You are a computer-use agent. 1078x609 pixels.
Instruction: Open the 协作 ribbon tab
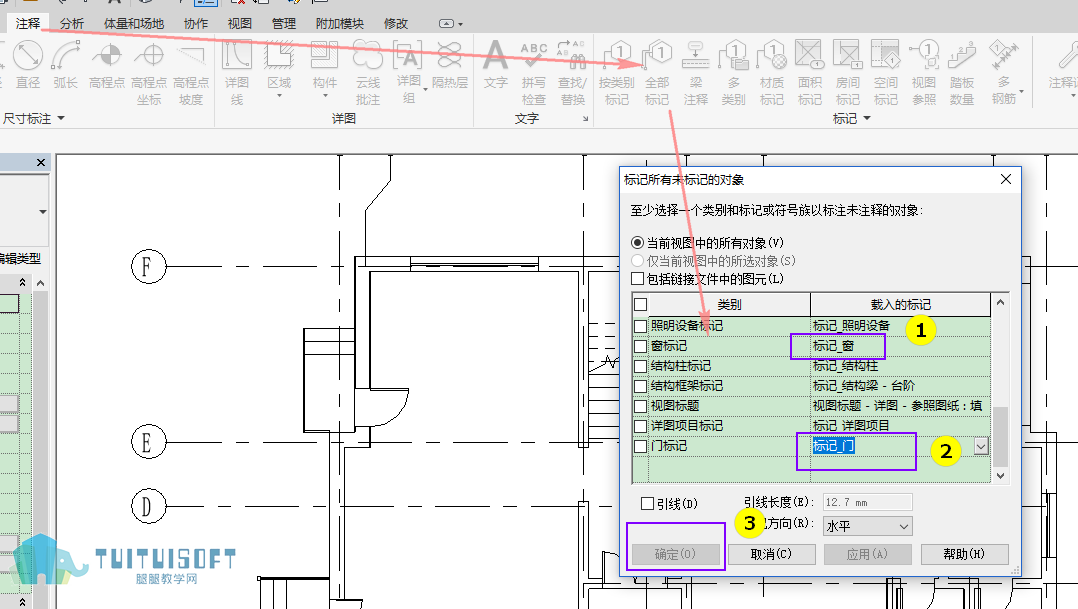pyautogui.click(x=196, y=23)
